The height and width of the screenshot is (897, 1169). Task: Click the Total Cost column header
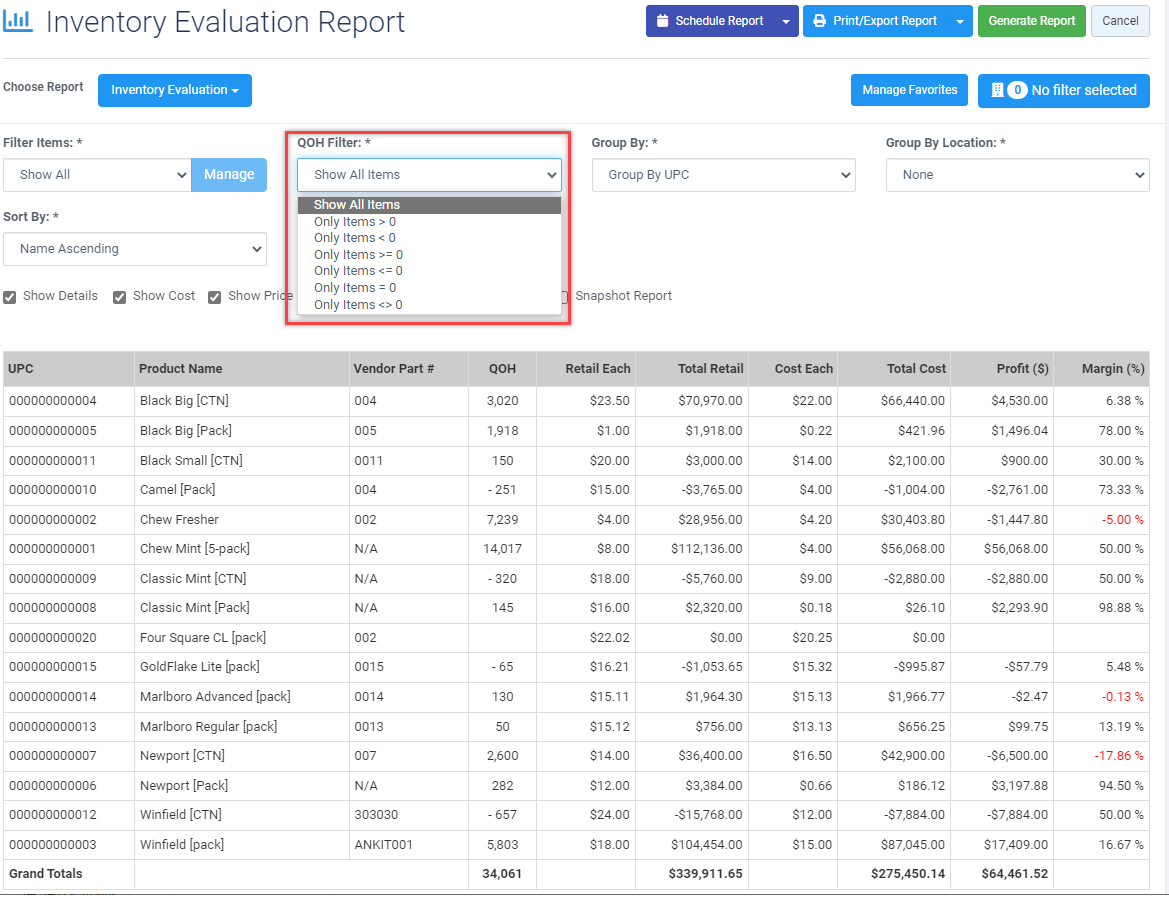coord(894,369)
